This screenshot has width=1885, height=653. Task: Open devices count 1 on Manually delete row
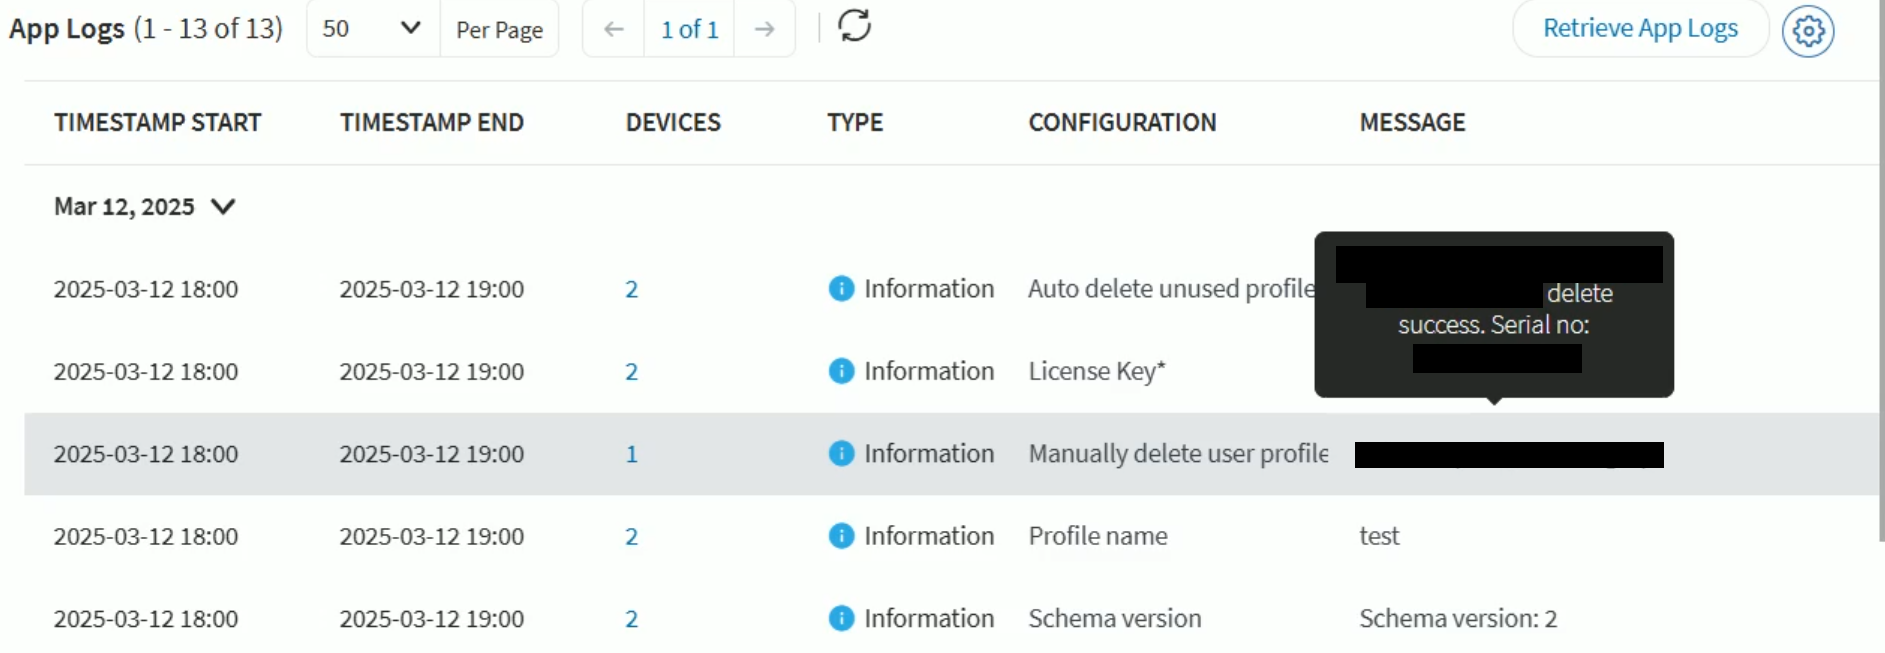click(x=631, y=455)
